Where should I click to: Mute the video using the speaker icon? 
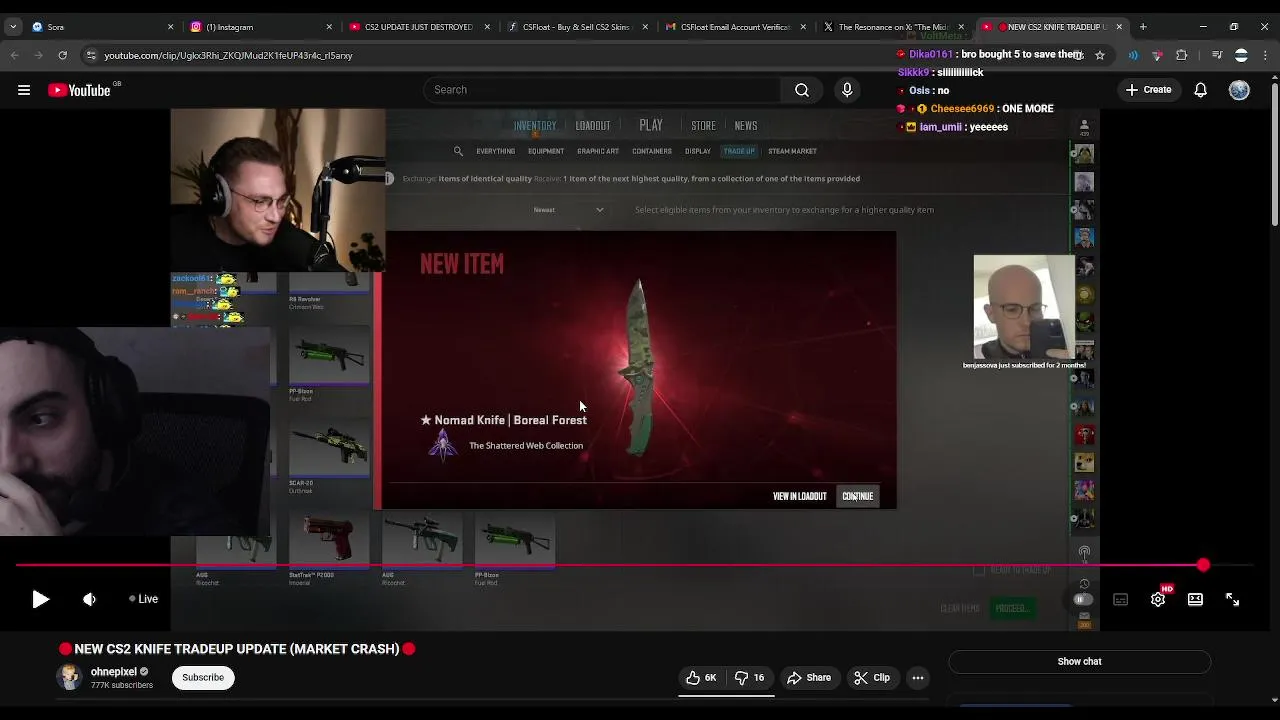click(89, 599)
